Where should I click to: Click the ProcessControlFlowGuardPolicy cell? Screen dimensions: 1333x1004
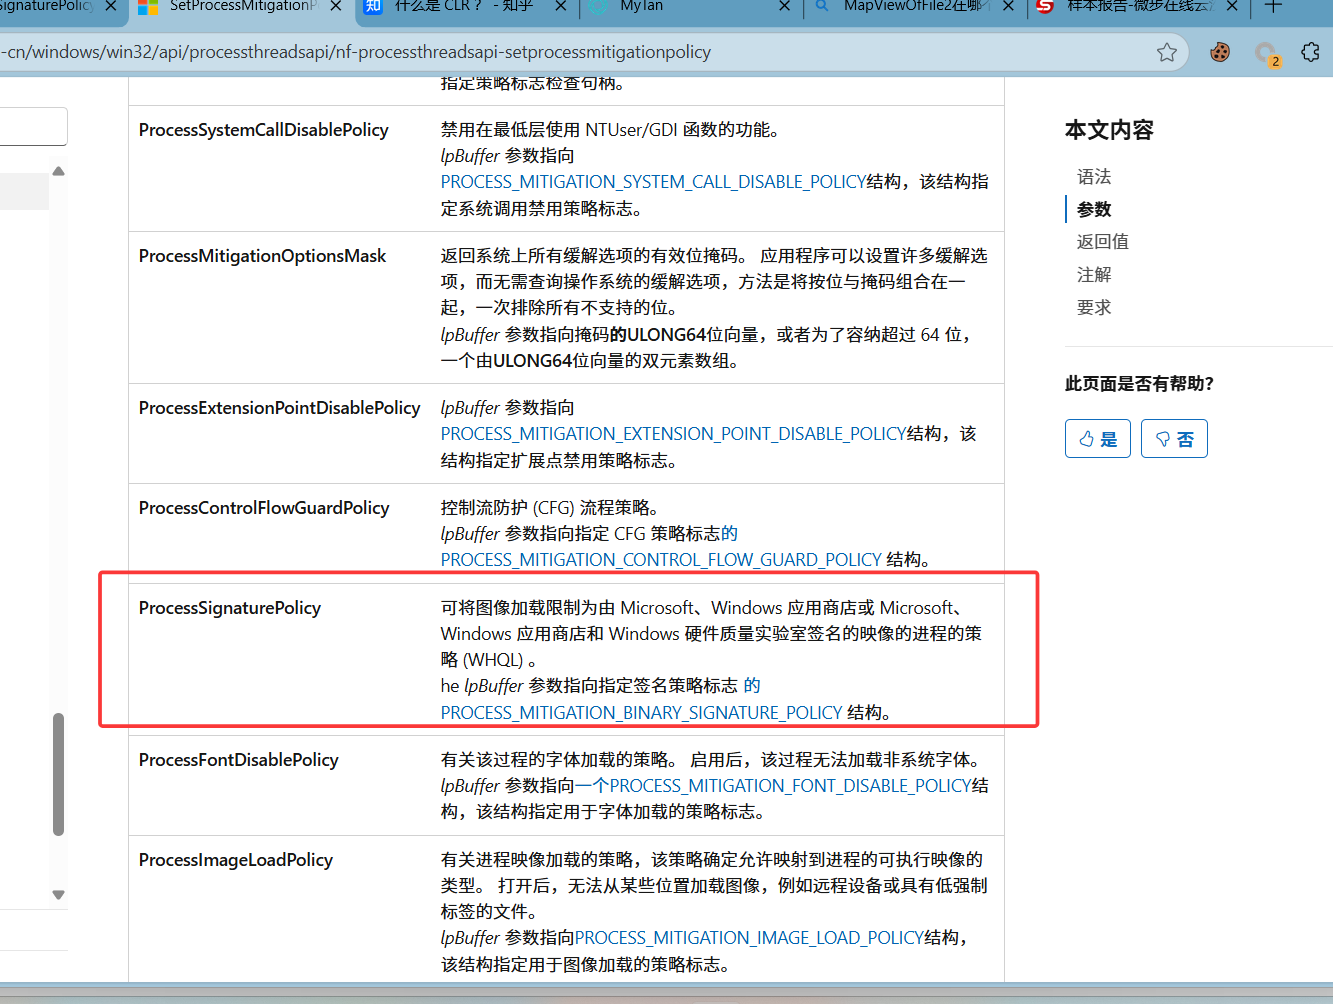(x=264, y=508)
